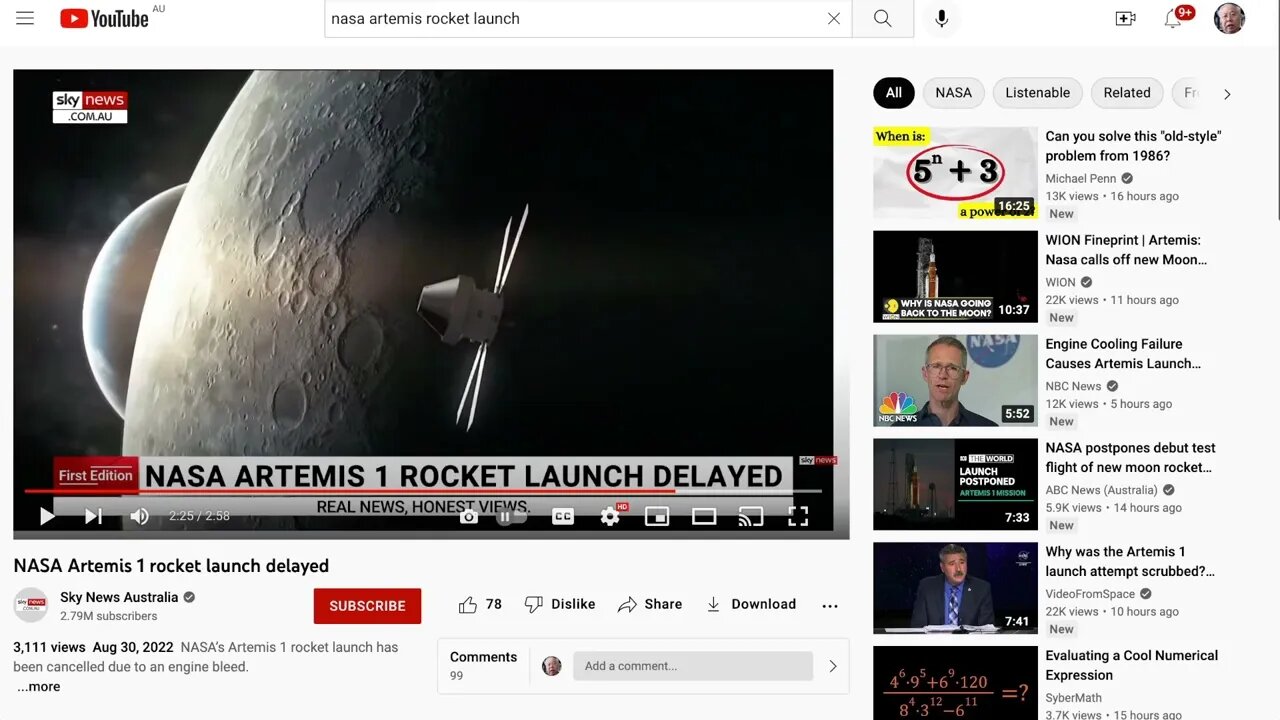Image resolution: width=1280 pixels, height=720 pixels.
Task: Toggle closed captions (CC)
Action: point(563,516)
